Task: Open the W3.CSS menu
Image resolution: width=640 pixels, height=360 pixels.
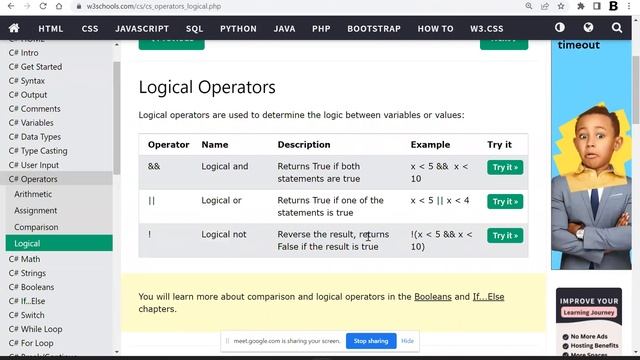Action: 487,29
